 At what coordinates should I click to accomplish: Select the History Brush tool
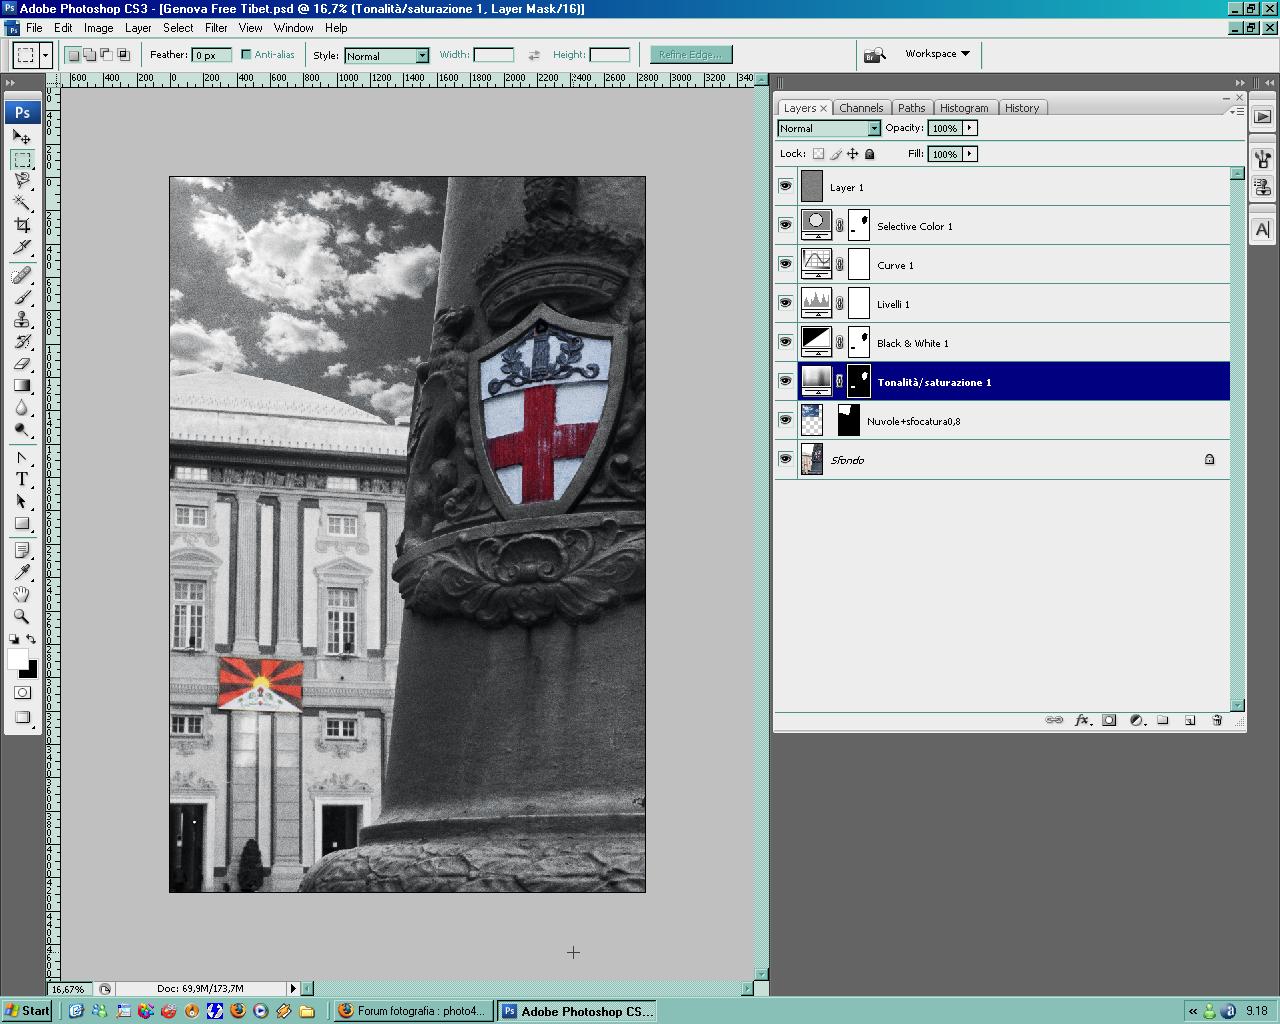coord(22,342)
